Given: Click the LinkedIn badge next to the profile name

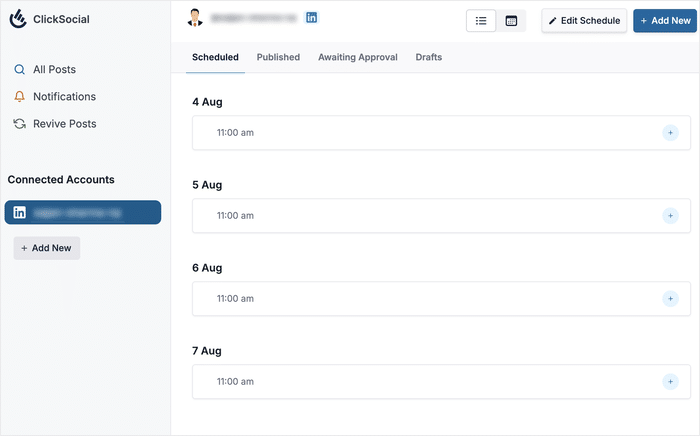Looking at the screenshot, I should (x=311, y=17).
